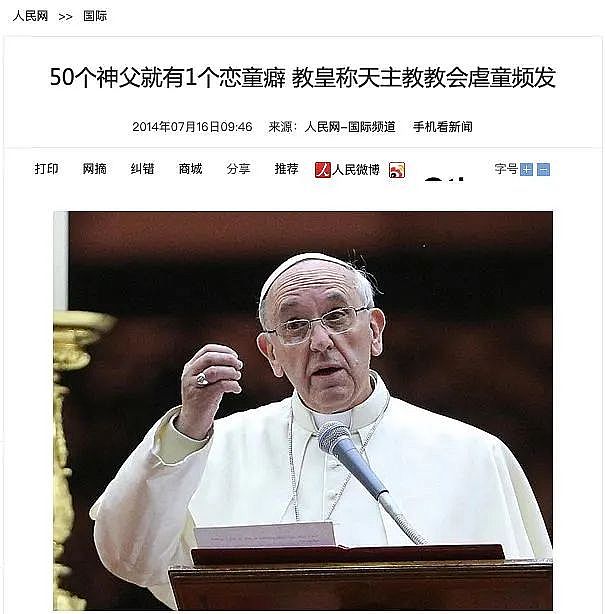Increase font size with plus icon
Image resolution: width=605 pixels, height=614 pixels.
(526, 170)
